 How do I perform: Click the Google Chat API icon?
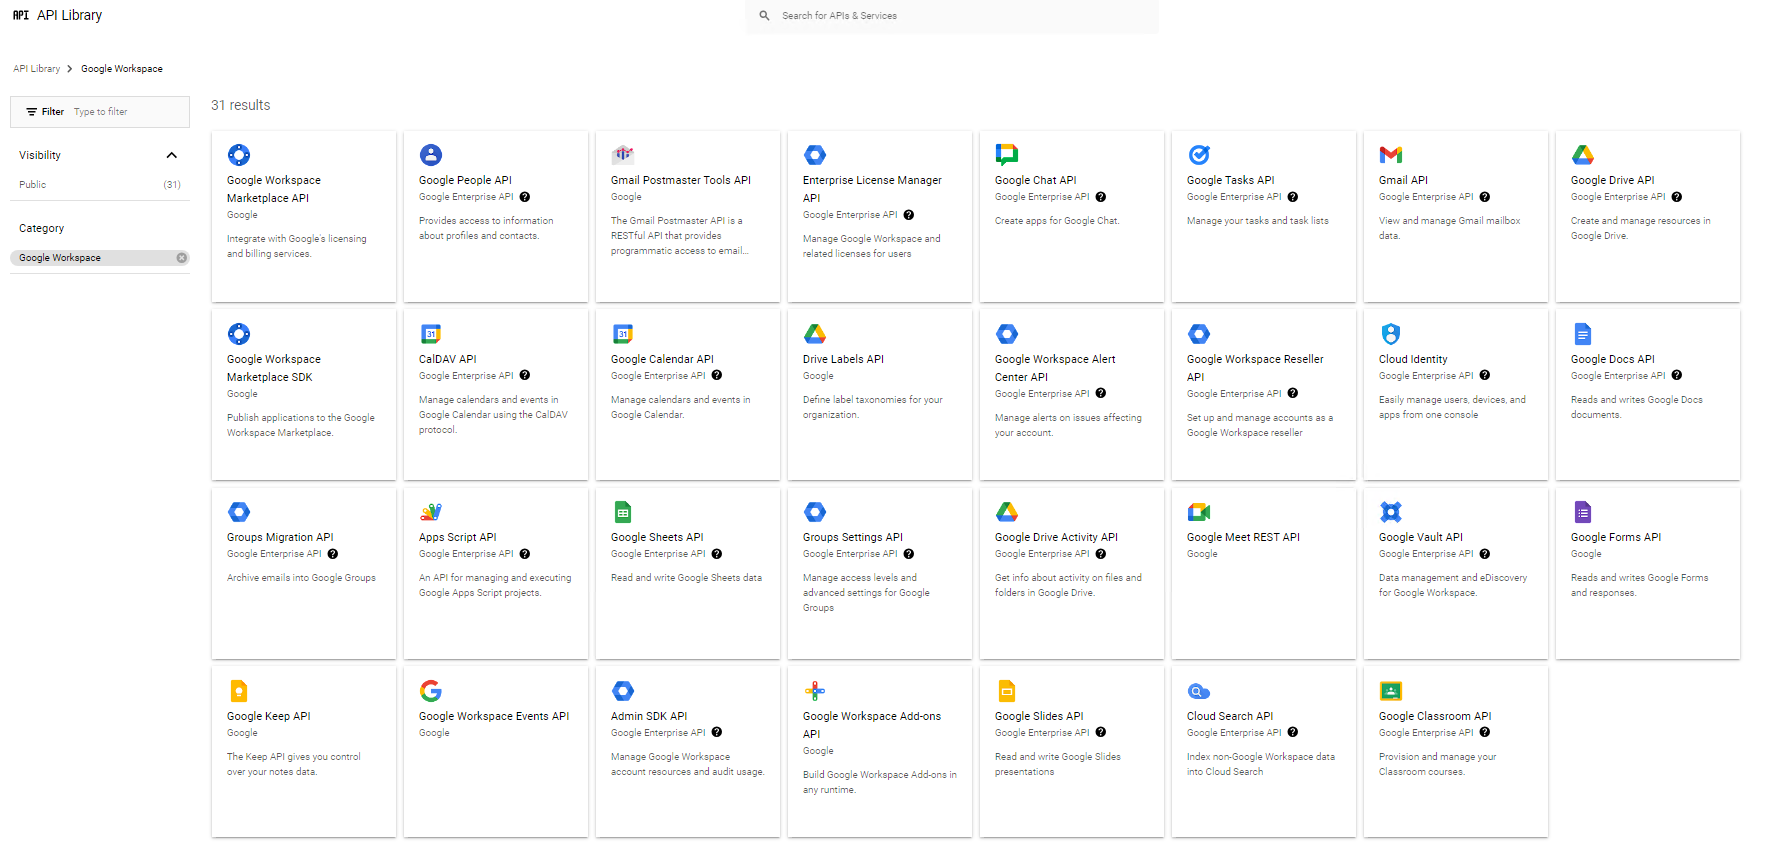point(1007,155)
